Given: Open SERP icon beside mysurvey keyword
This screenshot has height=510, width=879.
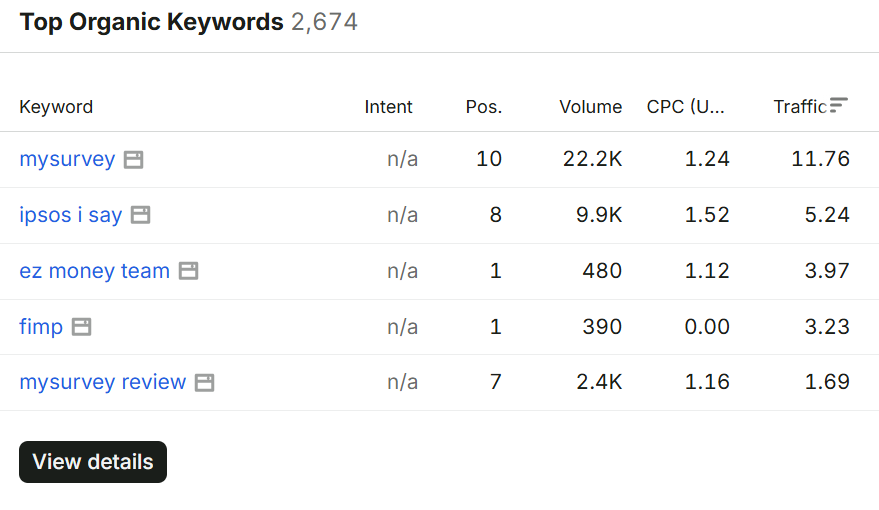Looking at the screenshot, I should coord(133,160).
